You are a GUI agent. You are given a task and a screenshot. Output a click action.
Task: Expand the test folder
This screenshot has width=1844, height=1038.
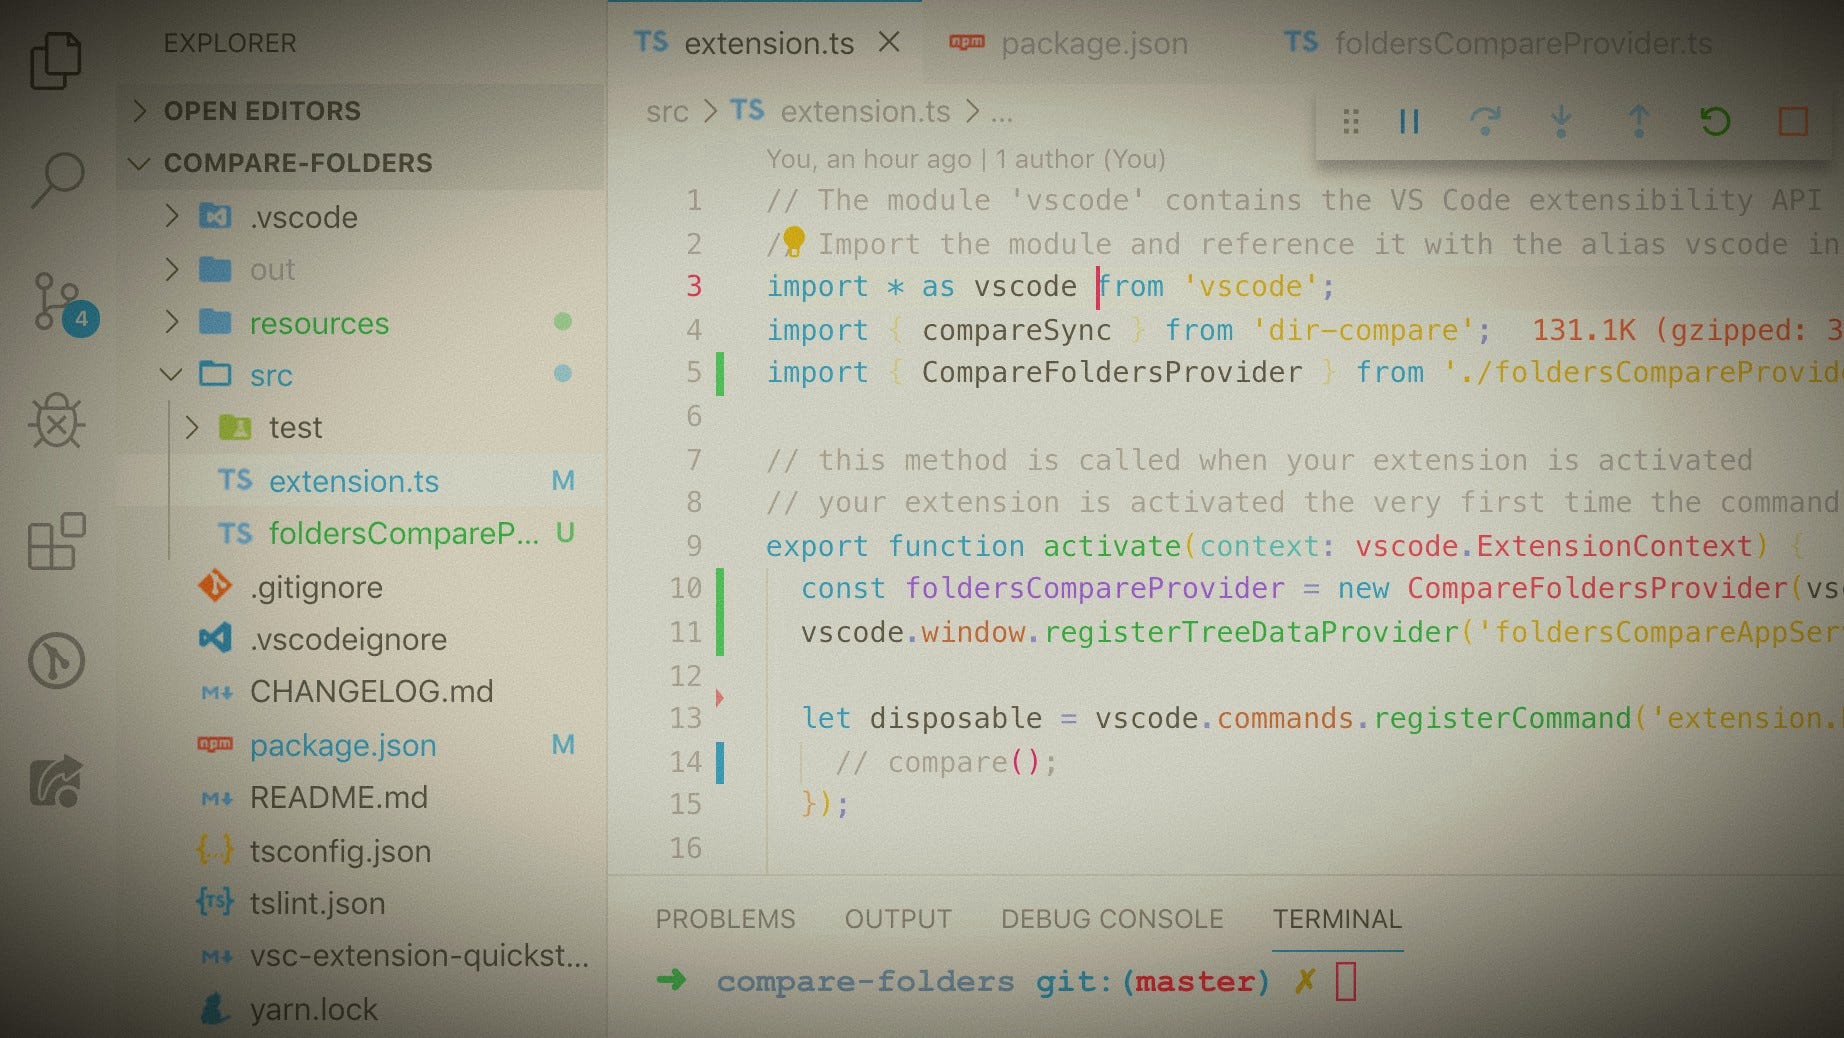(x=192, y=427)
